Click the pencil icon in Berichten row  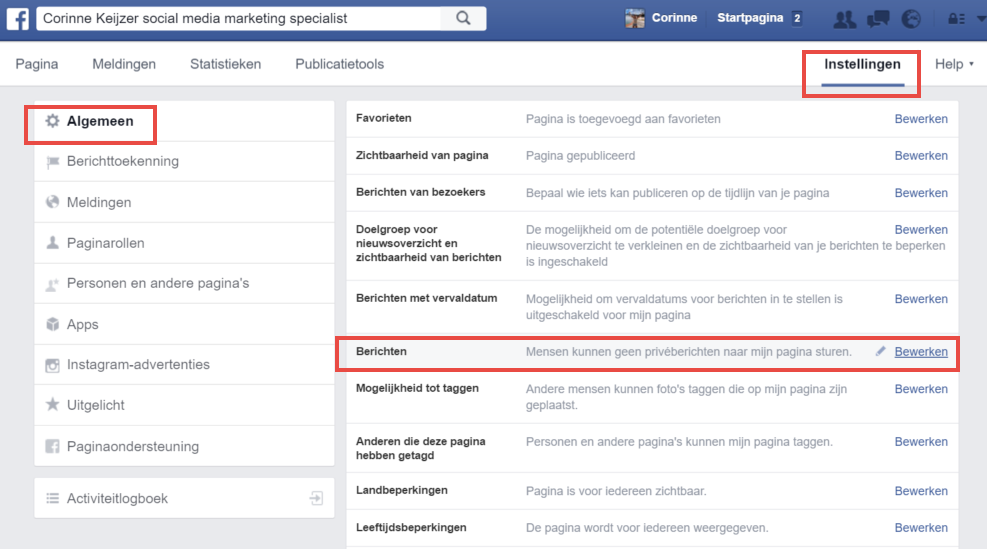click(880, 351)
